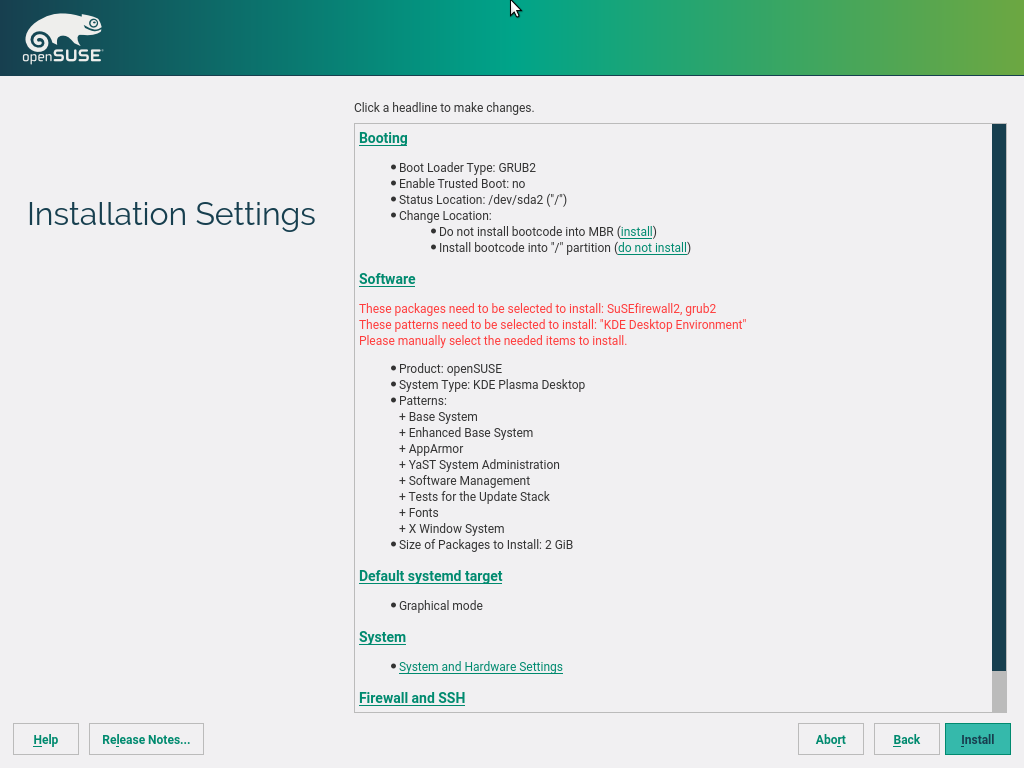Open the Software selection headline
Screen dimensions: 1024x768
pos(387,279)
